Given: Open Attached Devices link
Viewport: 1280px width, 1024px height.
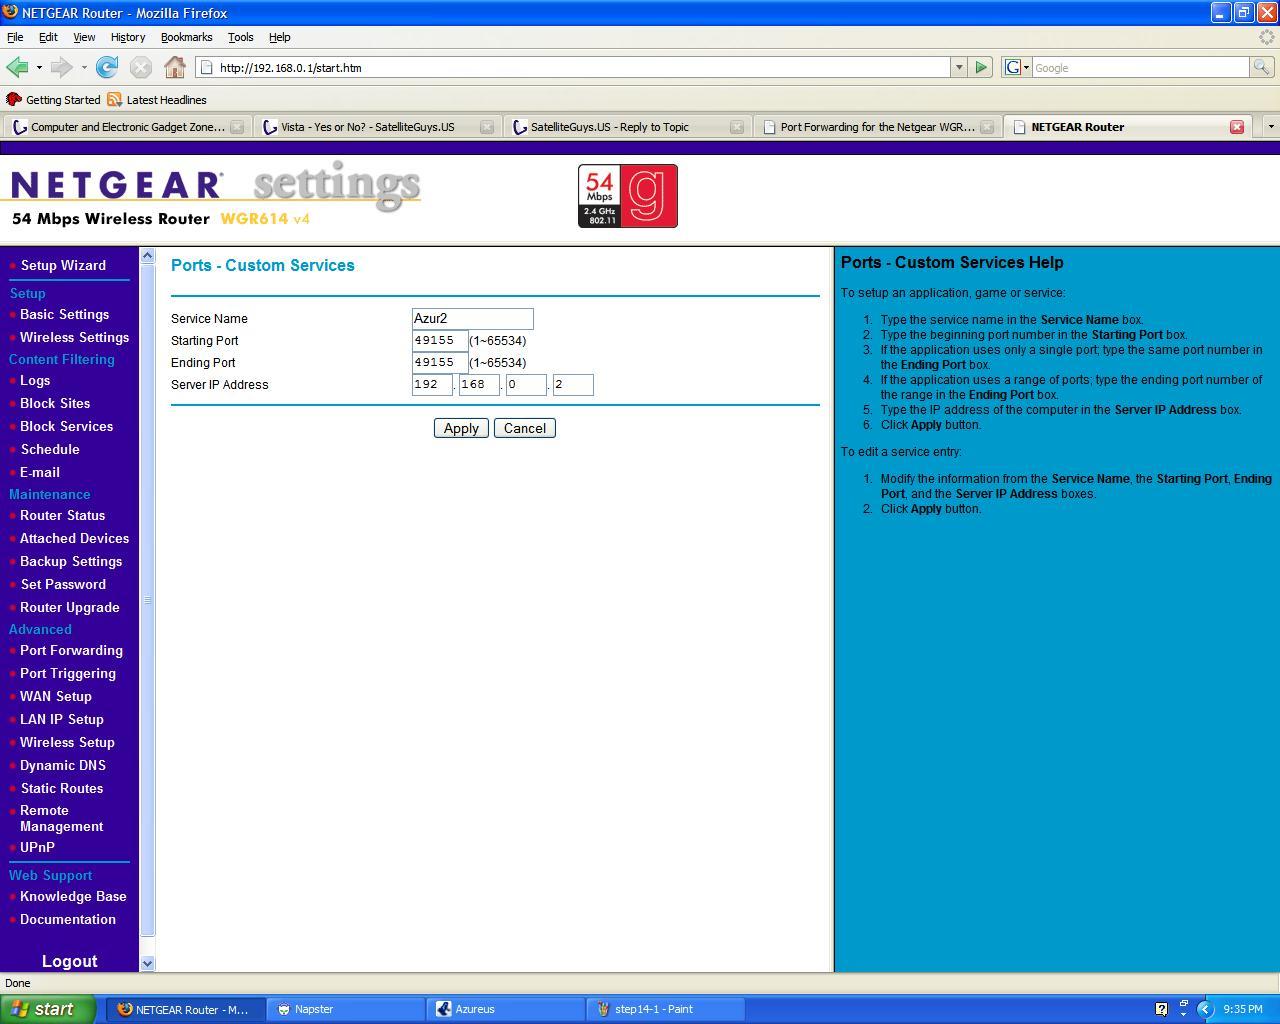Looking at the screenshot, I should (x=74, y=538).
